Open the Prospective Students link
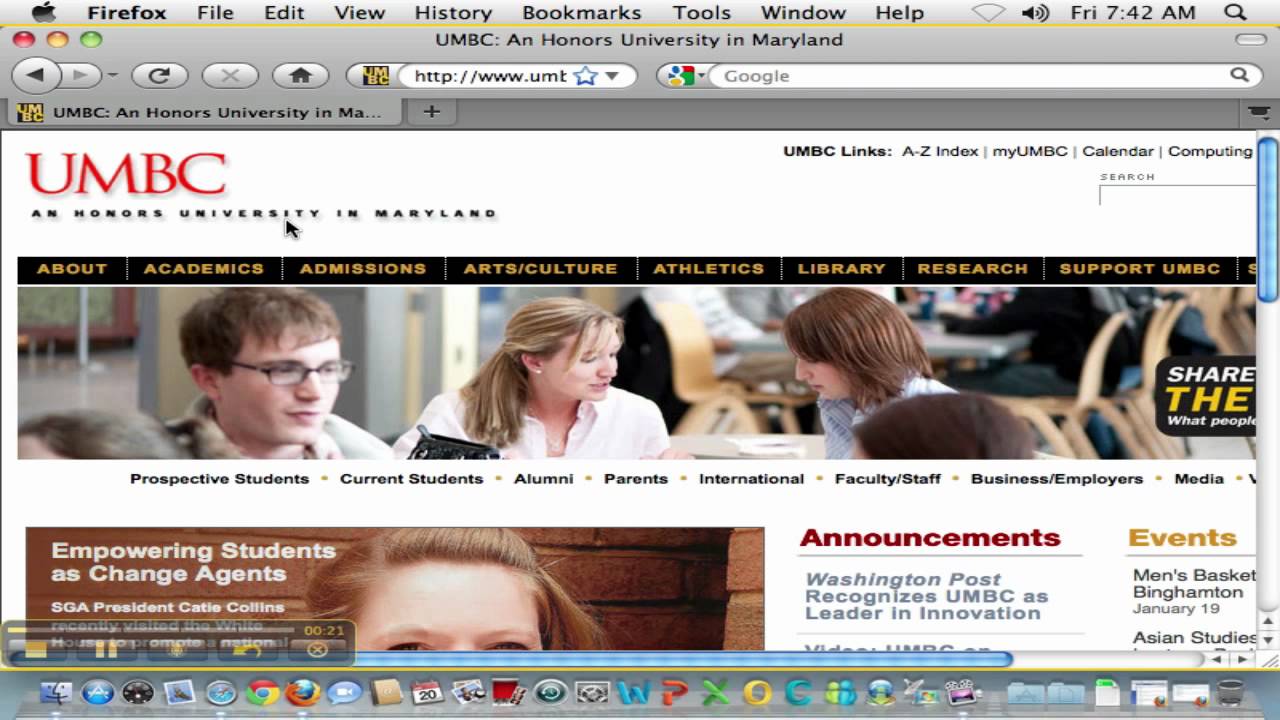The image size is (1280, 720). pos(219,479)
